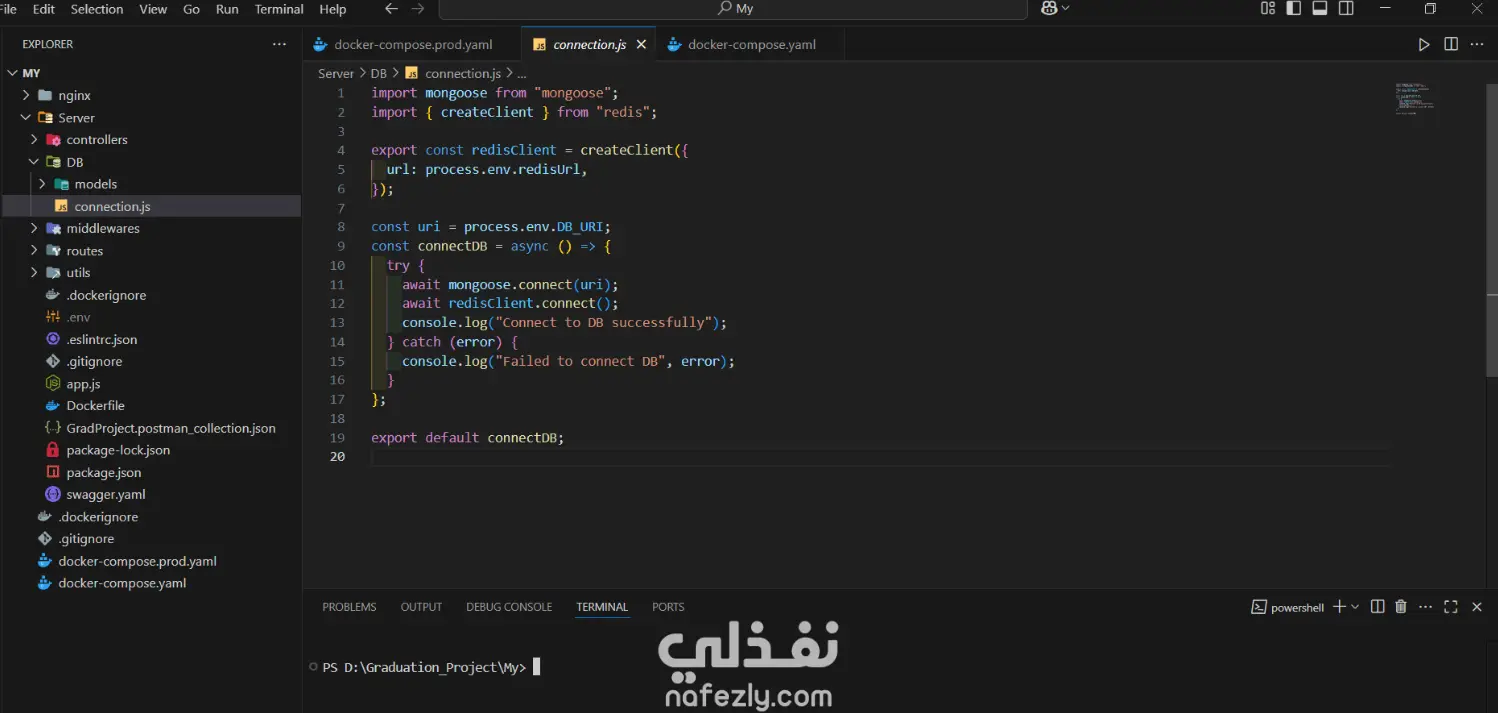Close the connection.js tab
The width and height of the screenshot is (1498, 713).
point(641,44)
